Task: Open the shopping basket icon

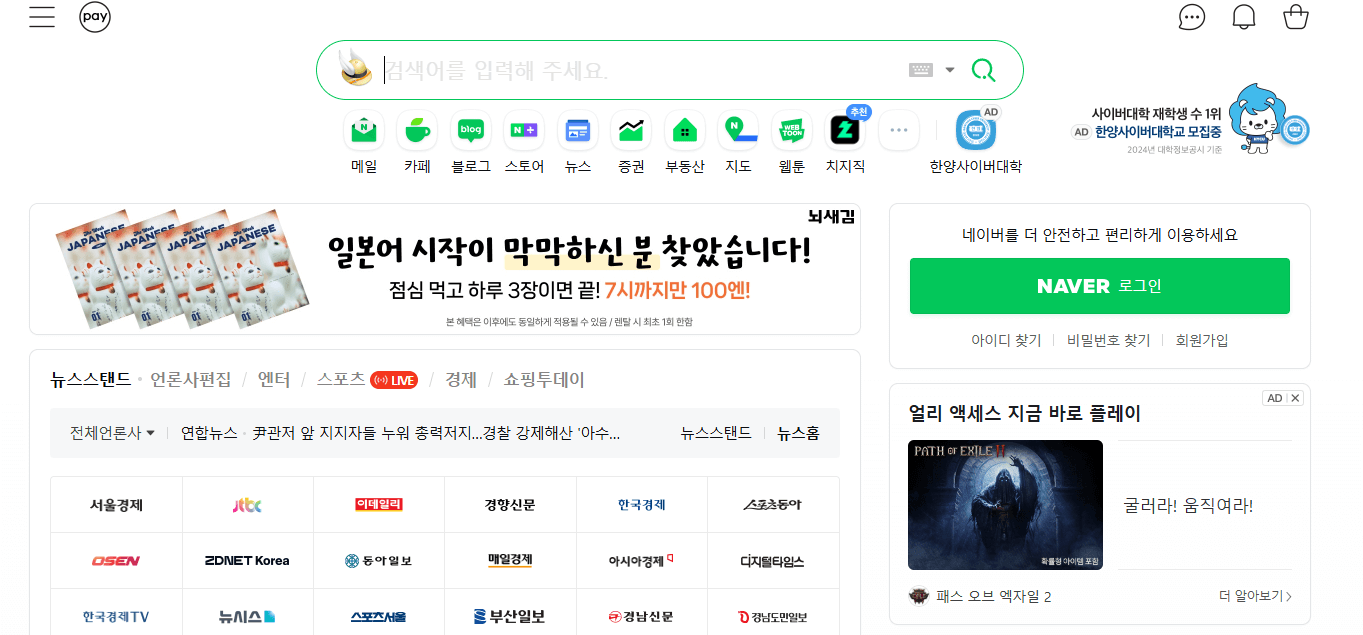Action: click(x=1296, y=17)
